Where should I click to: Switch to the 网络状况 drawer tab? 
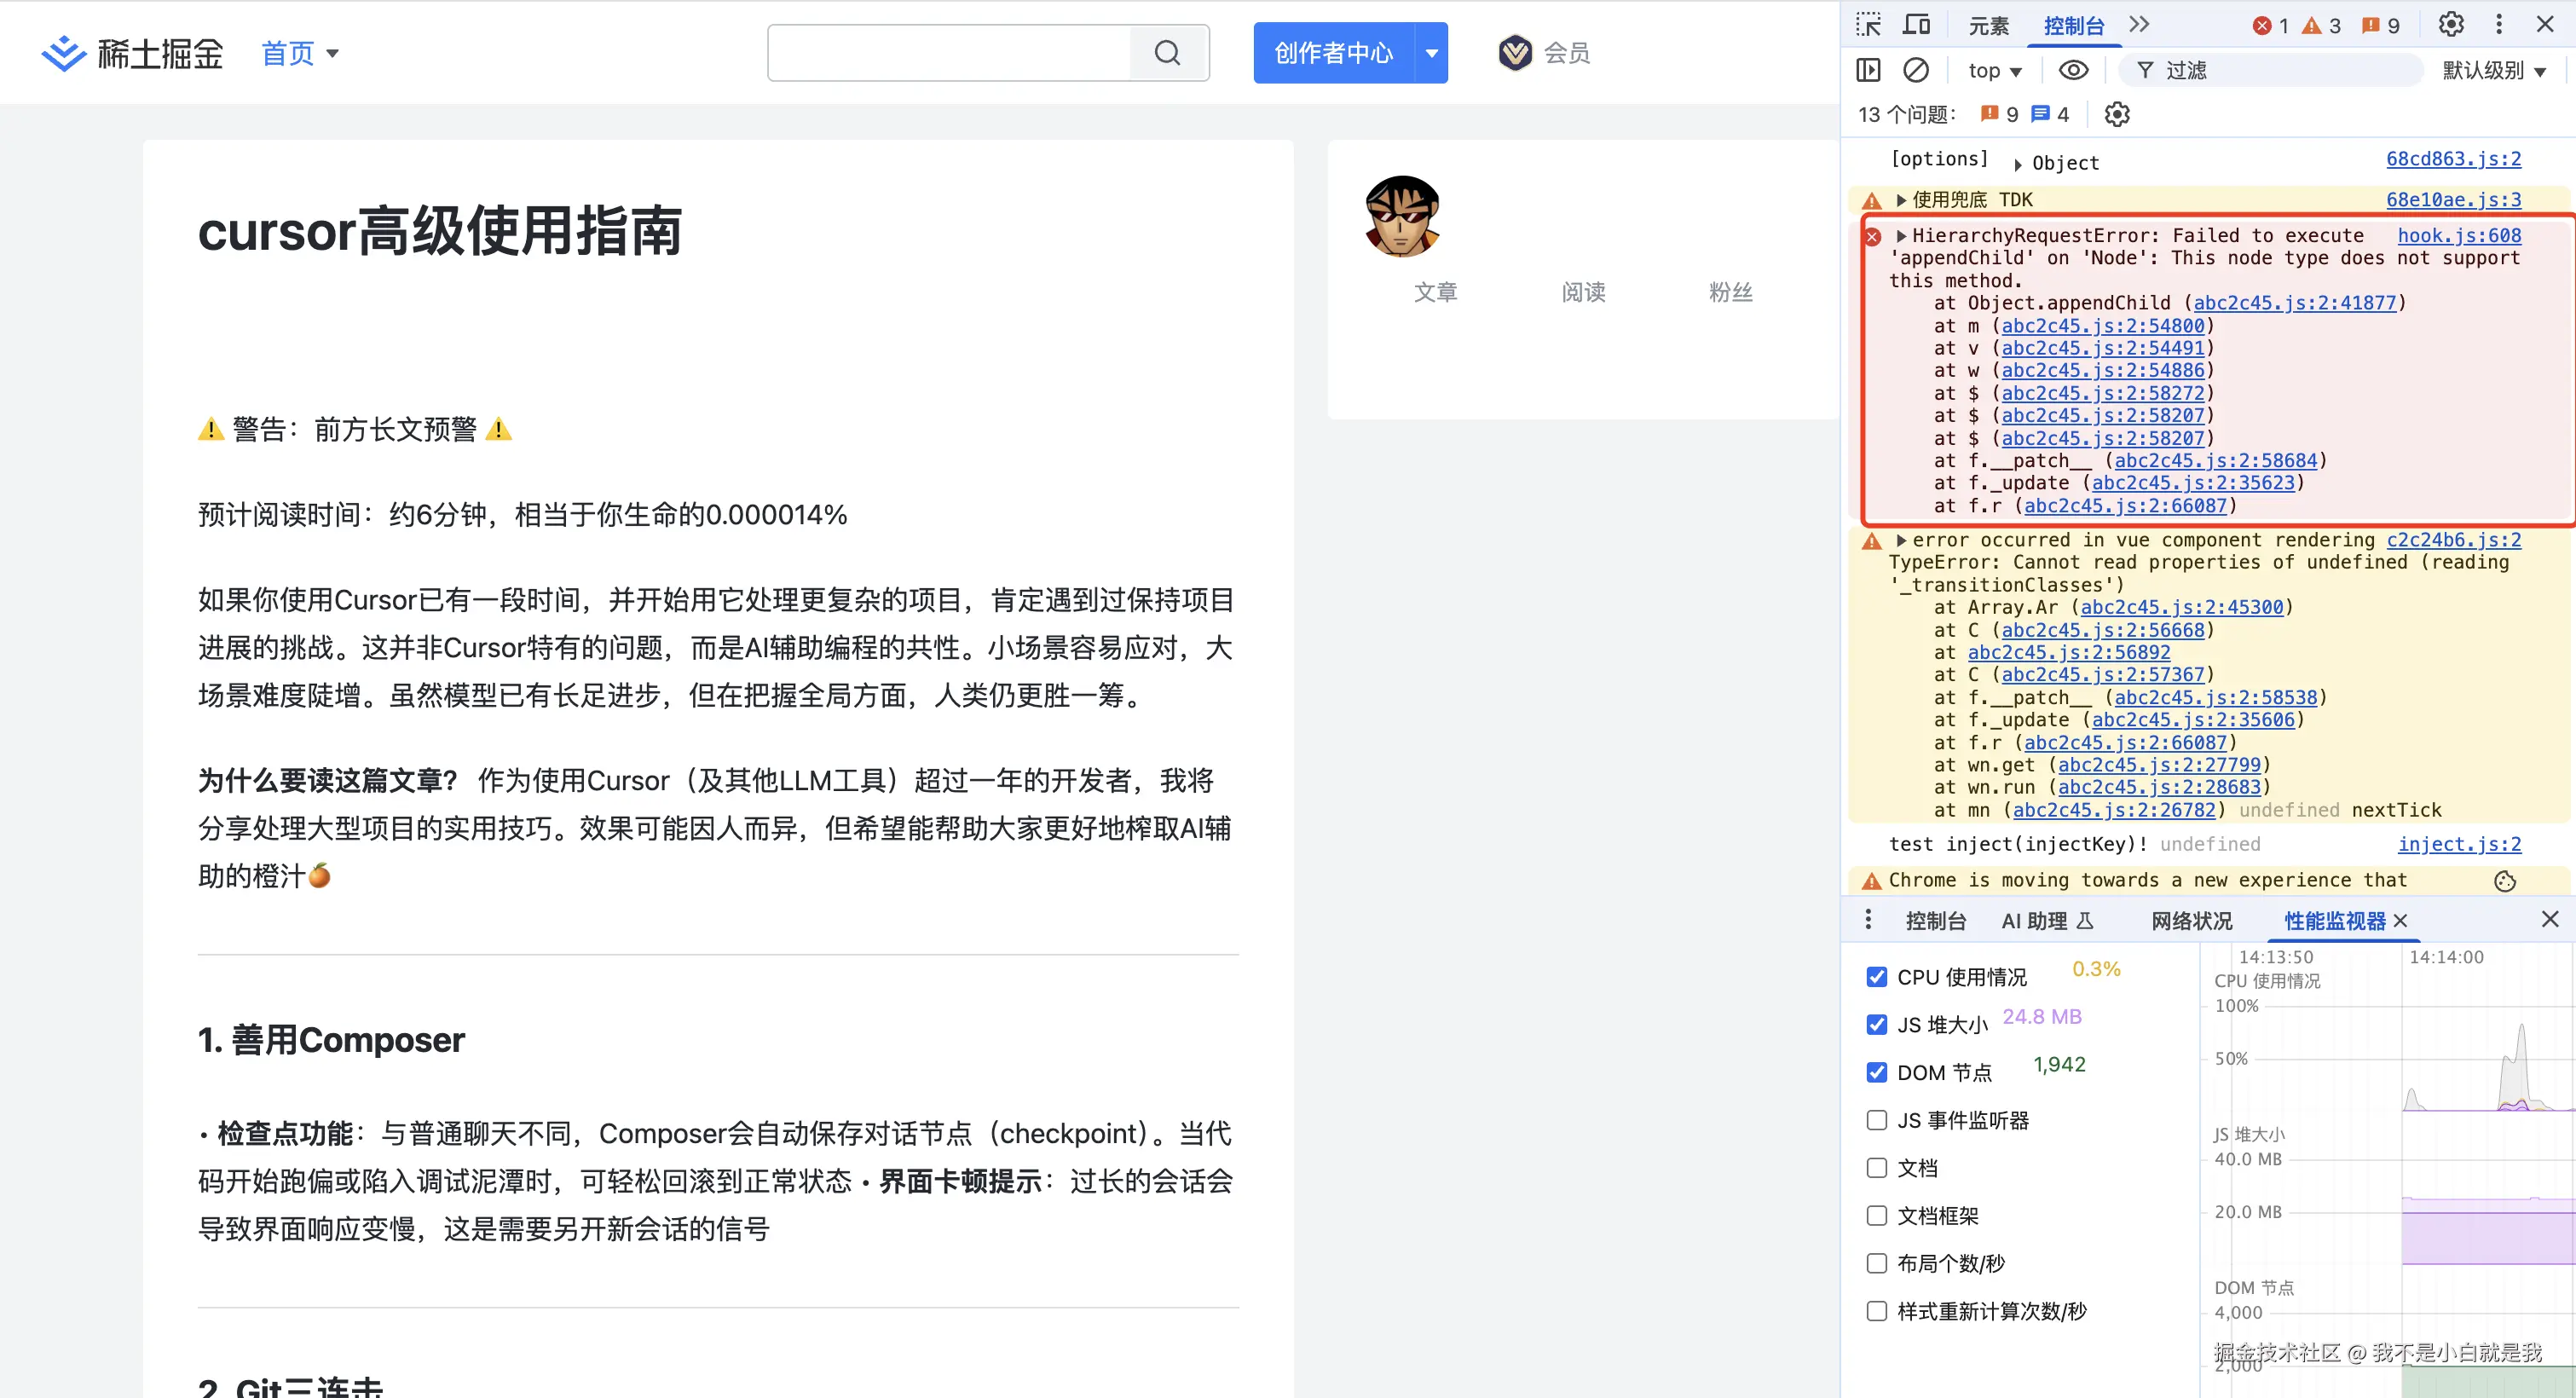[x=2191, y=920]
